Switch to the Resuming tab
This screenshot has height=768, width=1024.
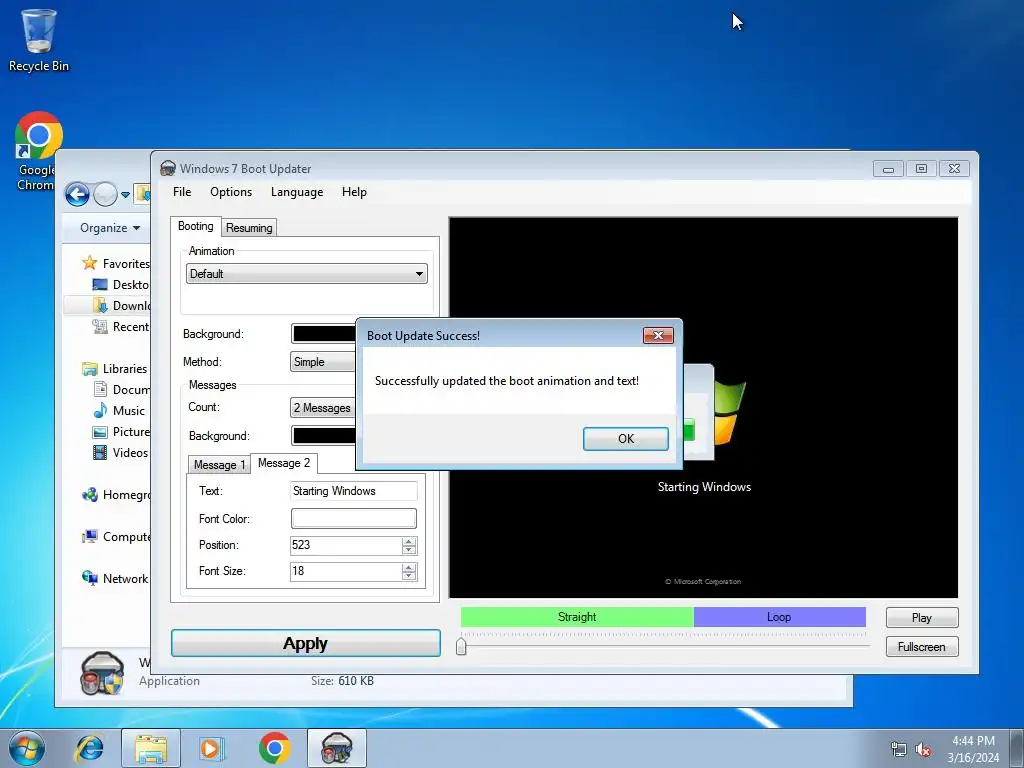[249, 228]
